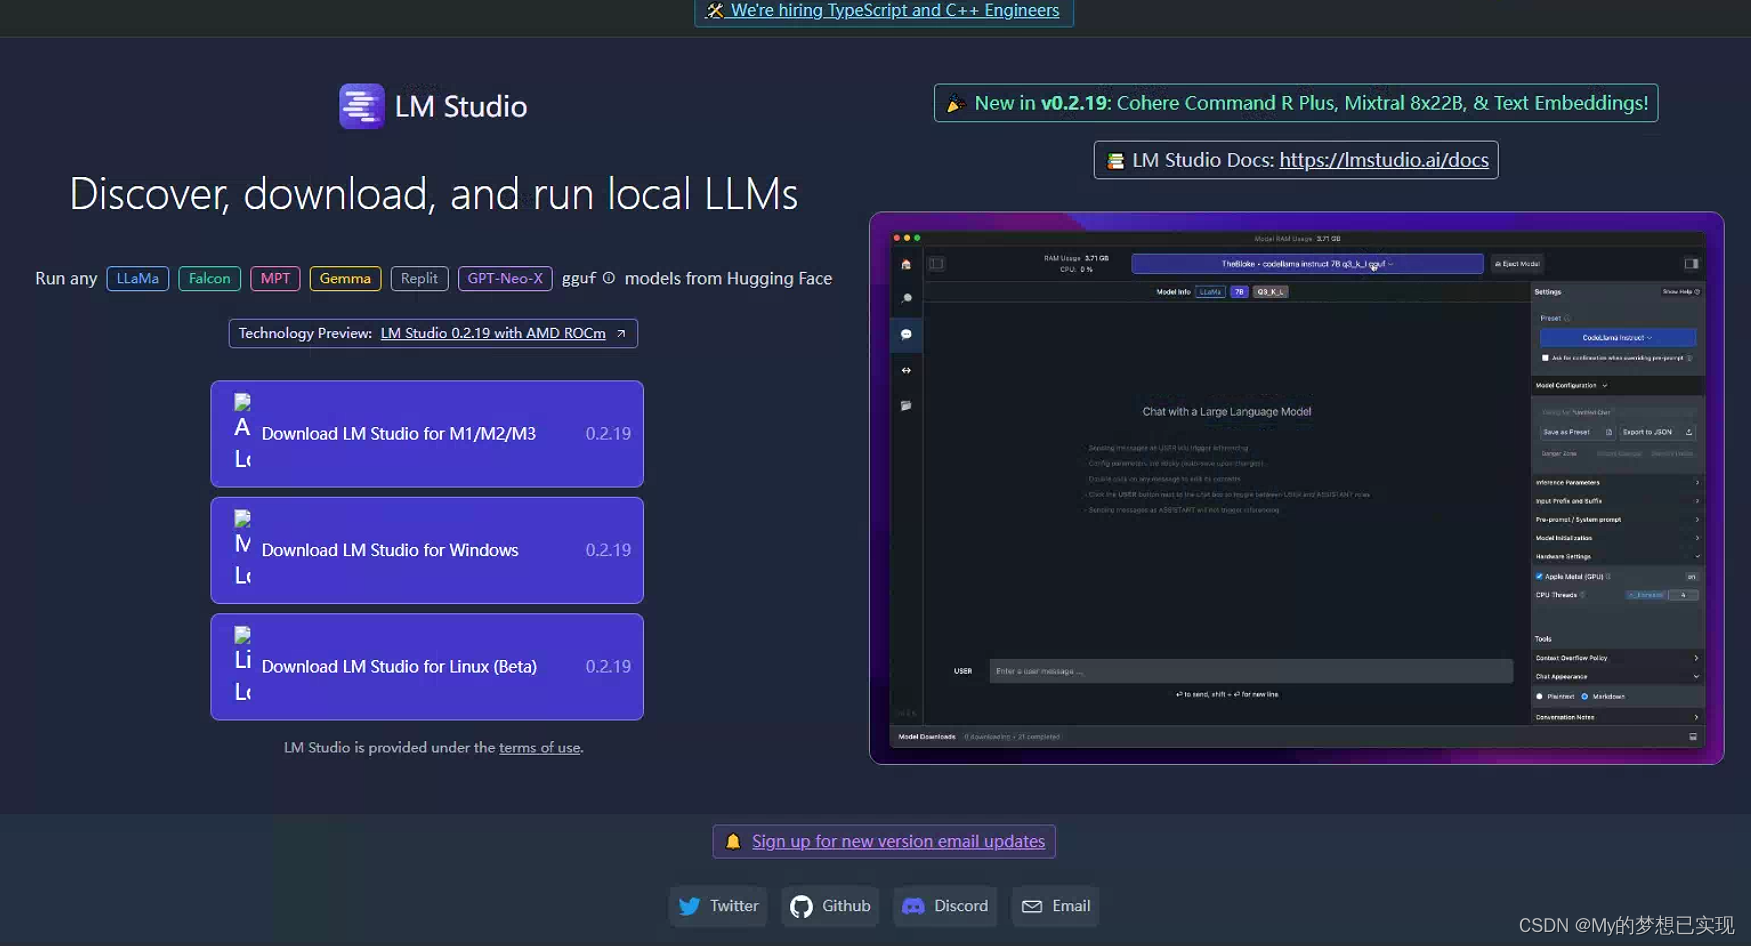Click the gguf info circle icon

609,278
